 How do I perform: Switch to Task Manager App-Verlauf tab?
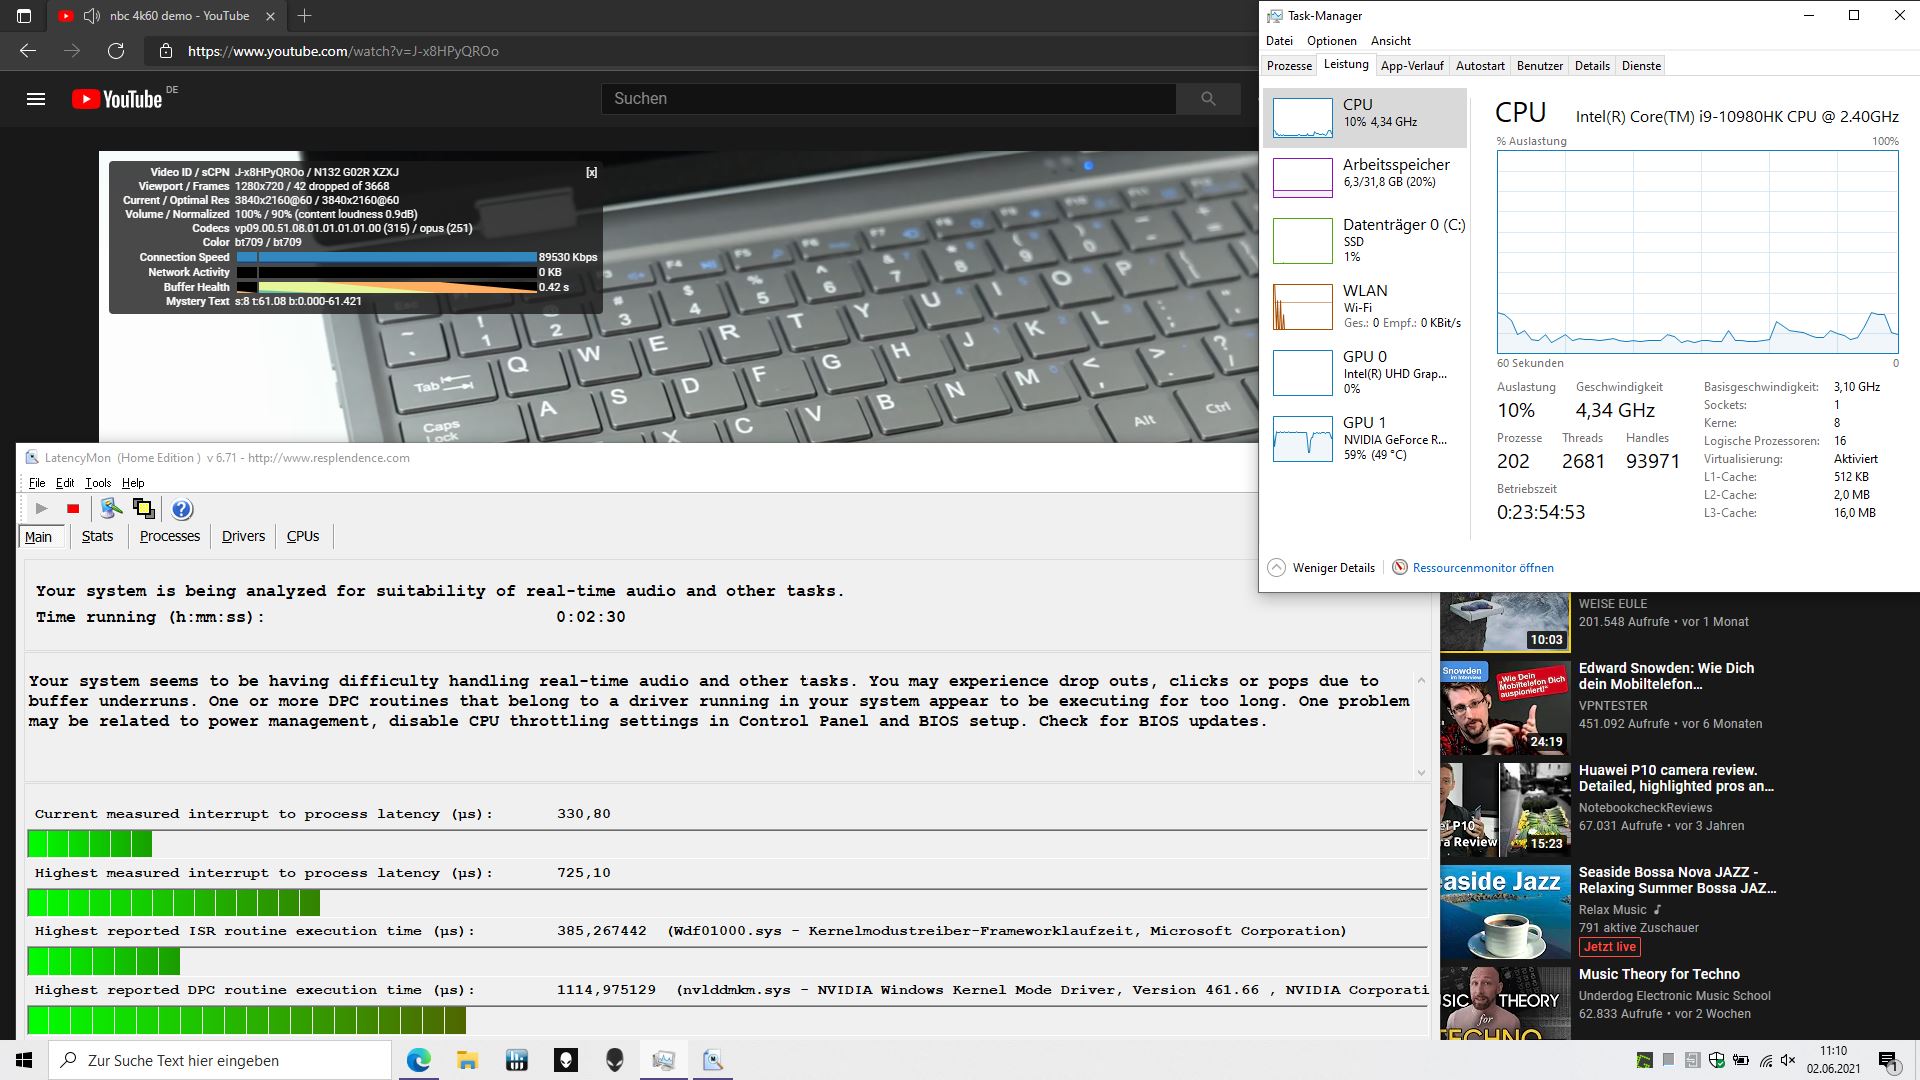pos(1412,66)
